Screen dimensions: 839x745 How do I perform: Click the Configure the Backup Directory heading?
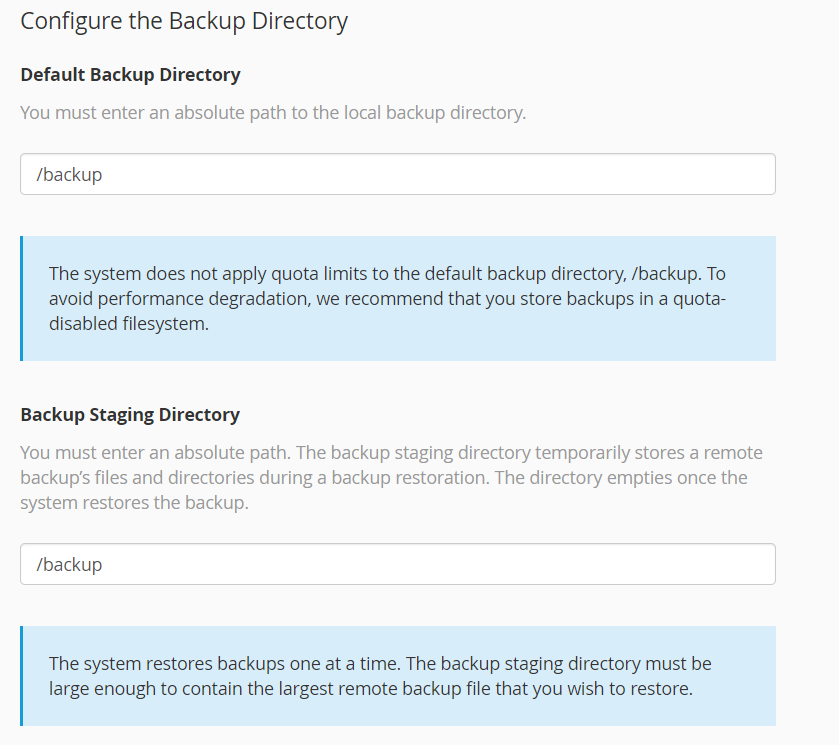point(184,21)
